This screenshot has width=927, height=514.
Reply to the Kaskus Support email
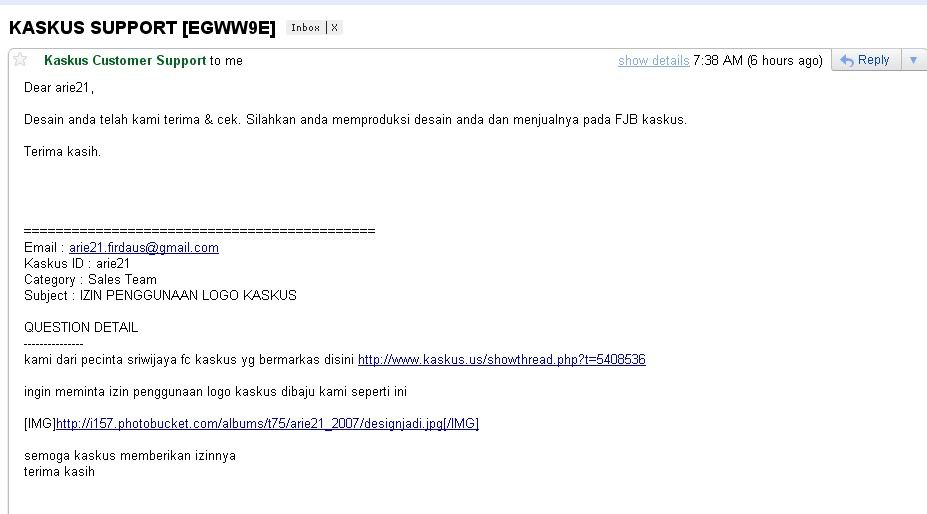866,60
